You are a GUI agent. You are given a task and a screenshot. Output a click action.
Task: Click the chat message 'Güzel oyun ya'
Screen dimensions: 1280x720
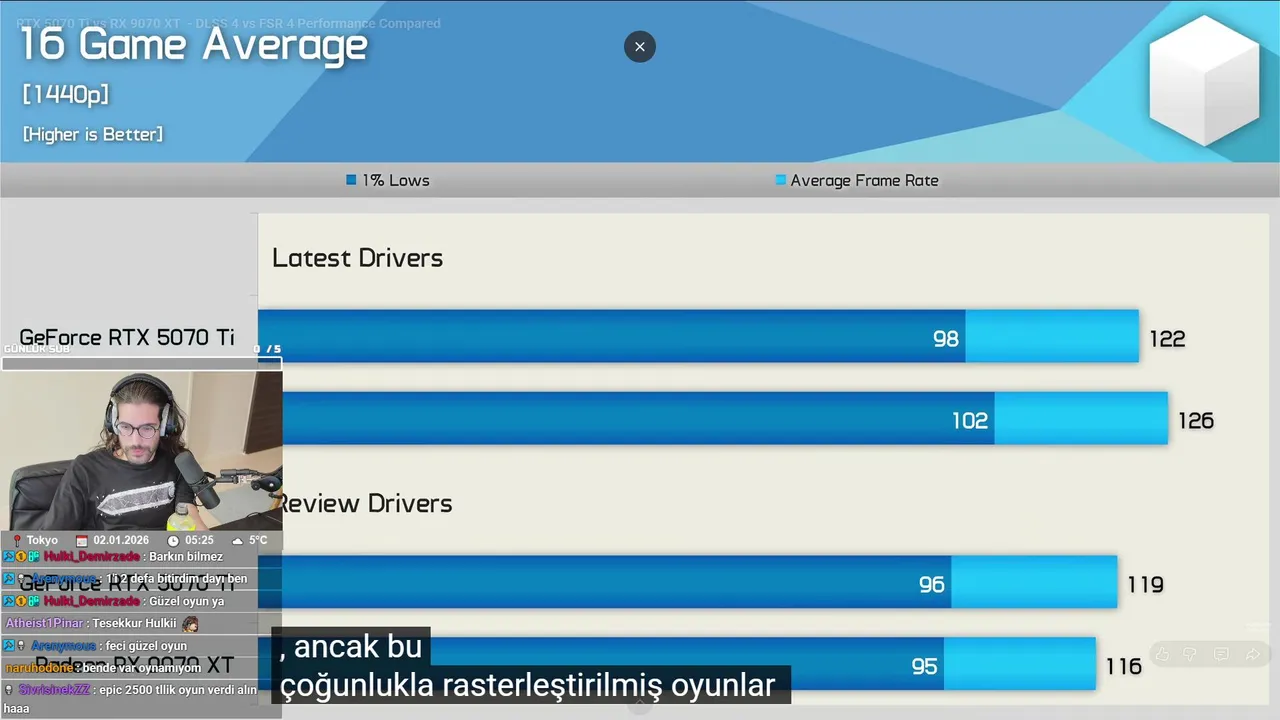point(187,602)
